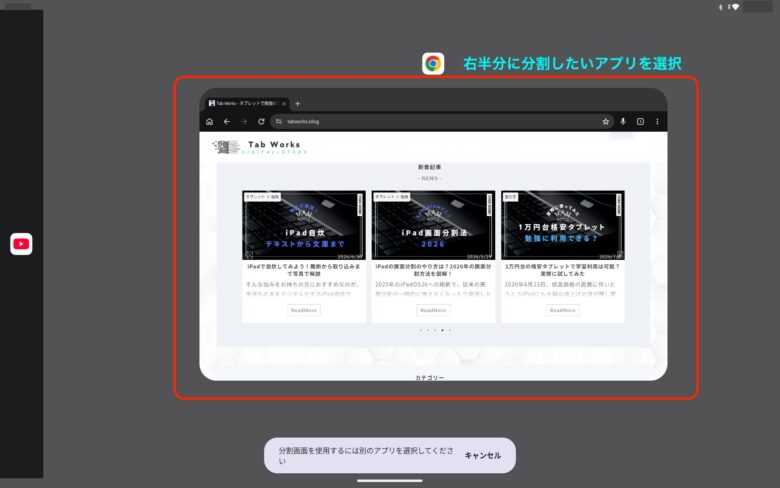The height and width of the screenshot is (488, 780).
Task: Click the site info icon in address bar
Action: click(279, 121)
